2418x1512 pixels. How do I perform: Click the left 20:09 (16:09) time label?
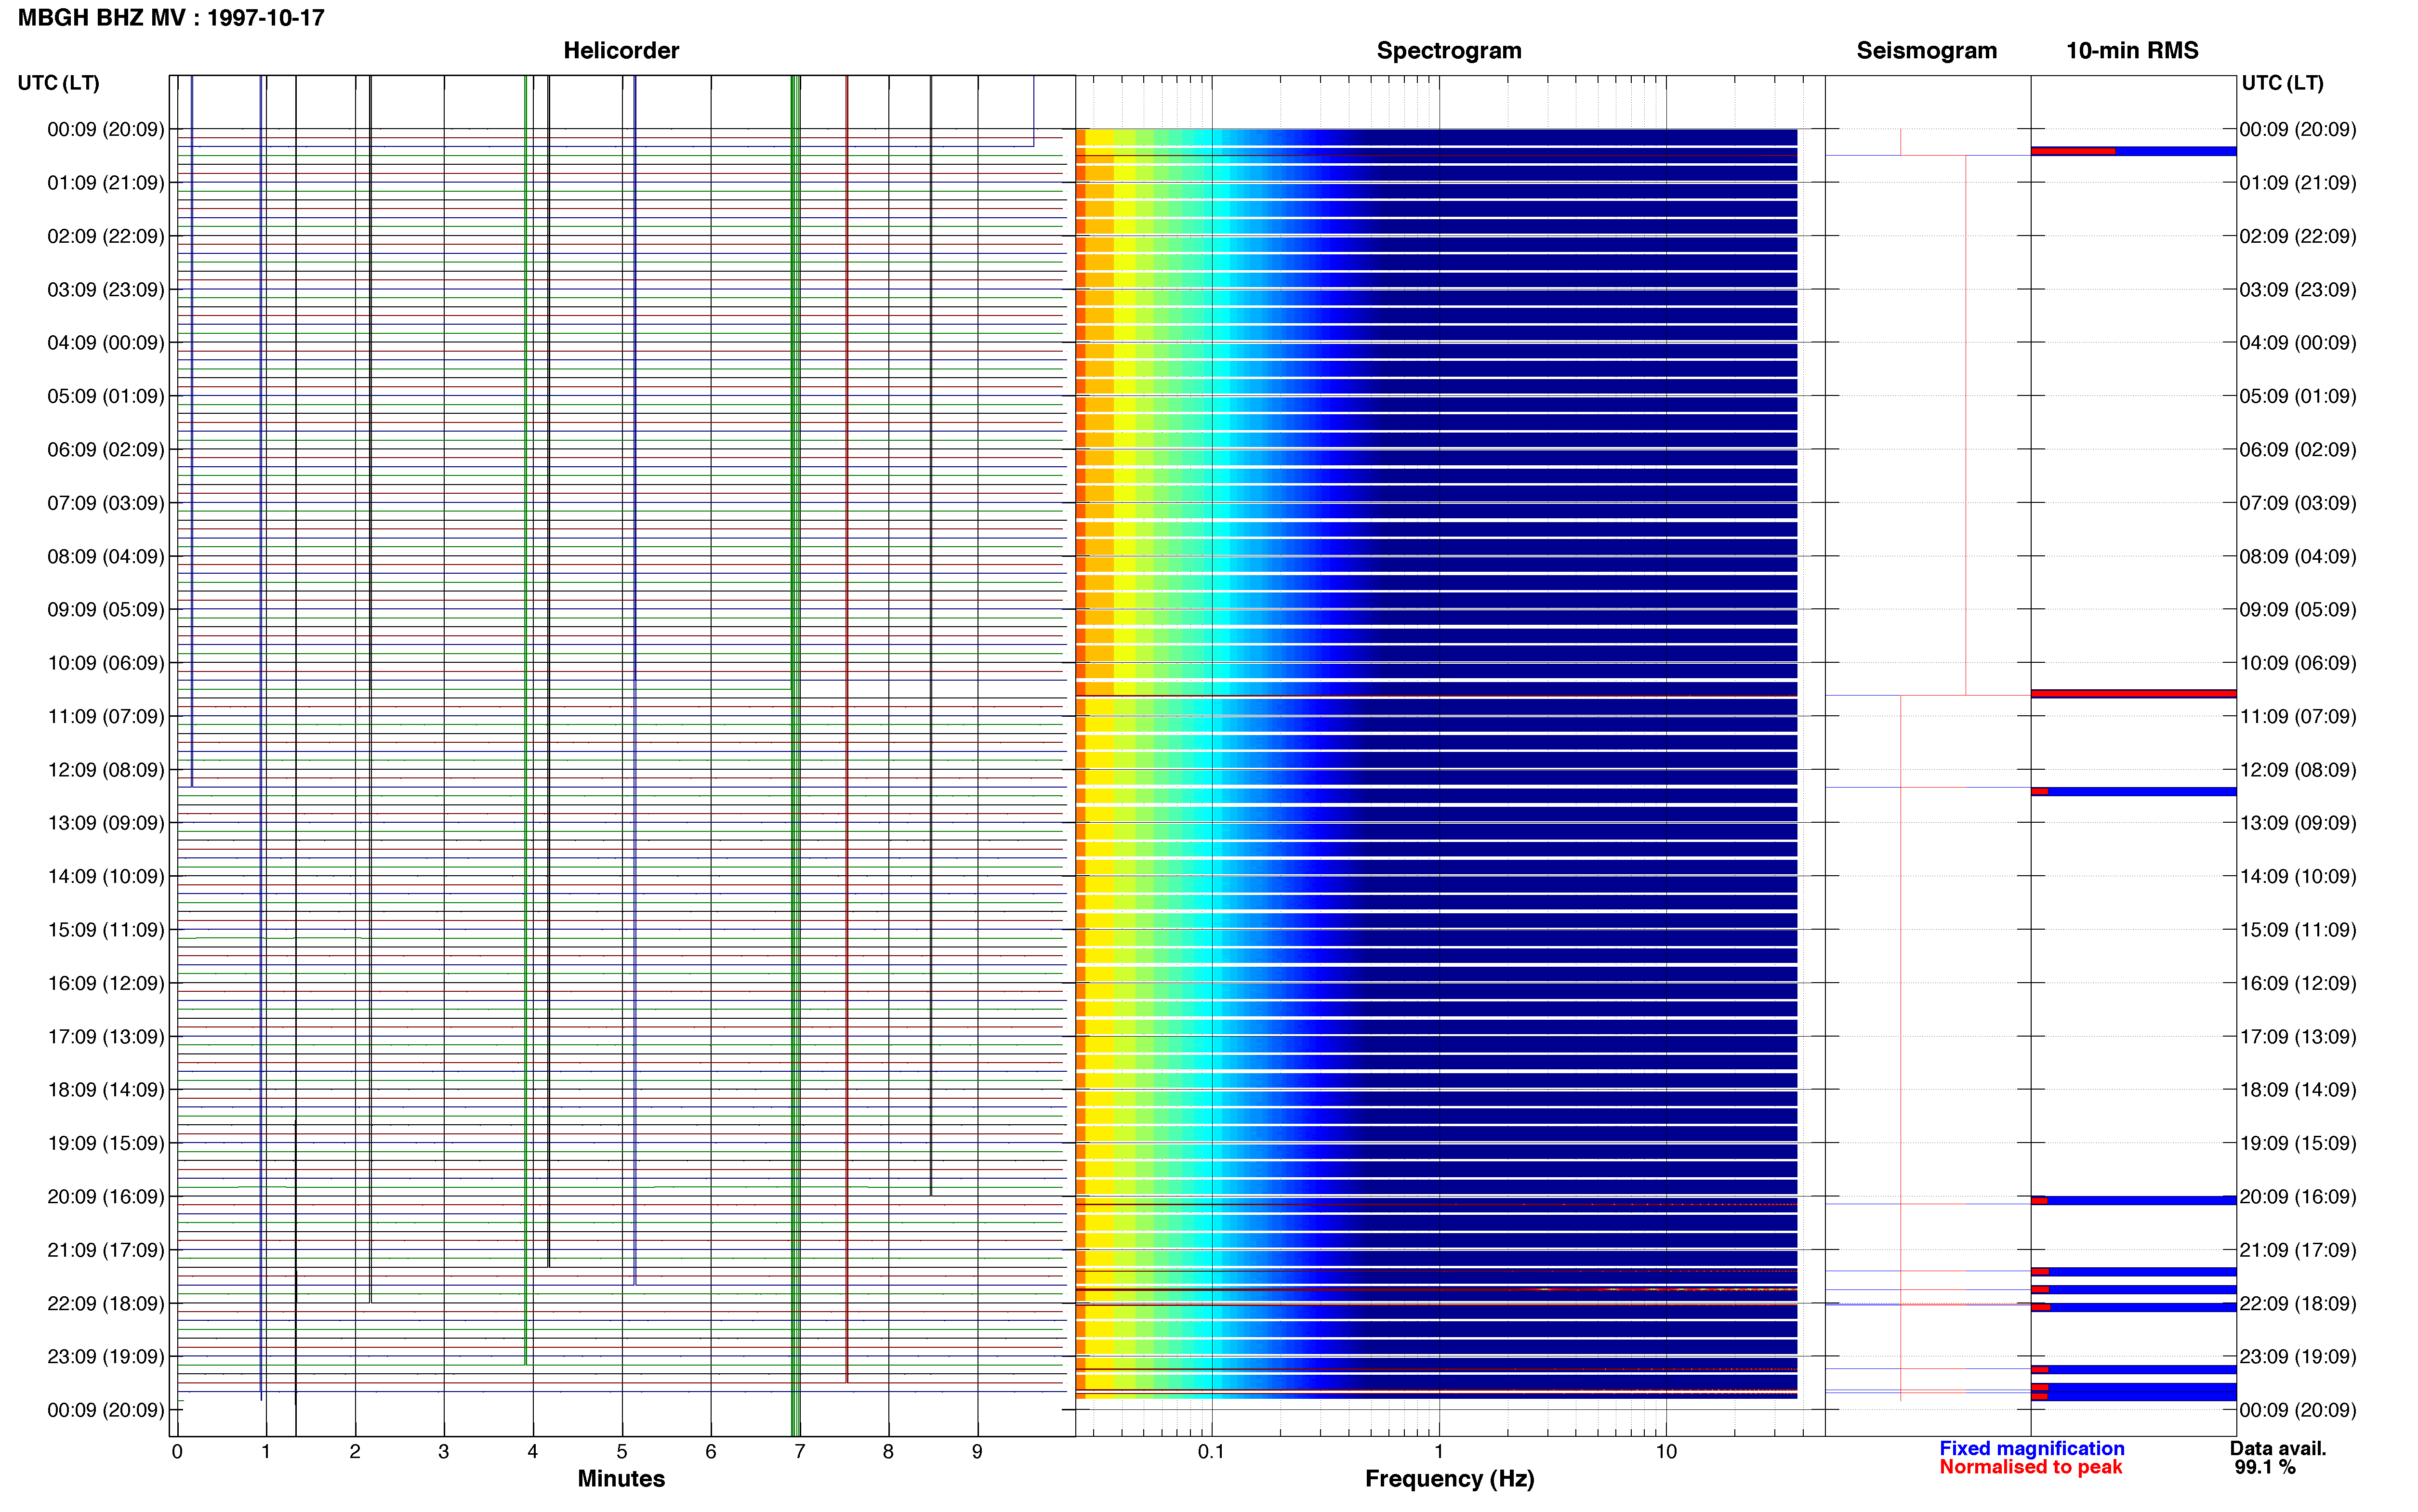[106, 1197]
